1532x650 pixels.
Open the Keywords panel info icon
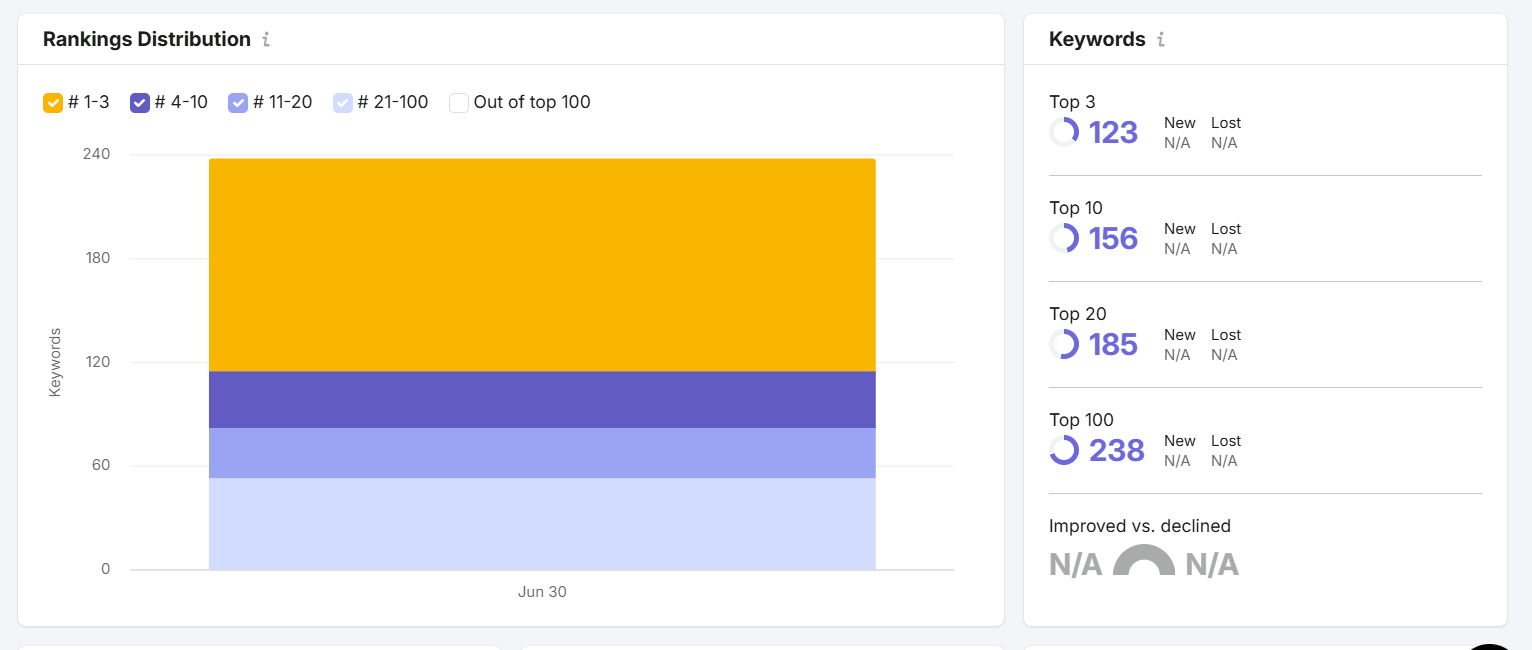(x=1161, y=40)
